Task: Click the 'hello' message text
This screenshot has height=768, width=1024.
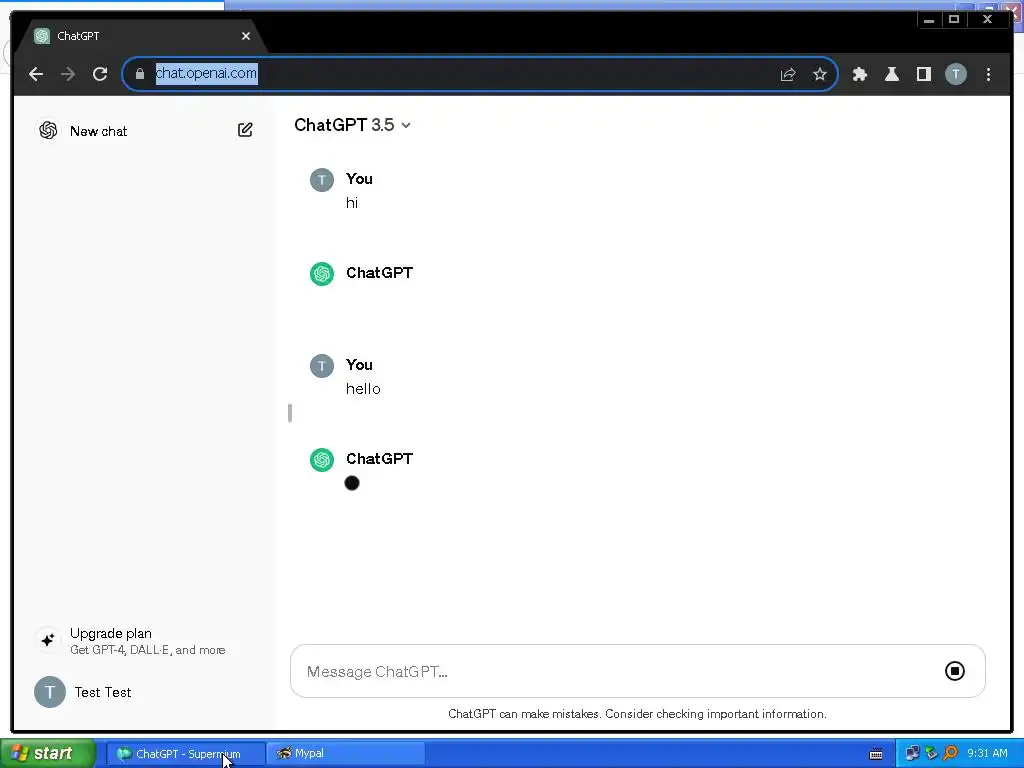Action: [x=363, y=389]
